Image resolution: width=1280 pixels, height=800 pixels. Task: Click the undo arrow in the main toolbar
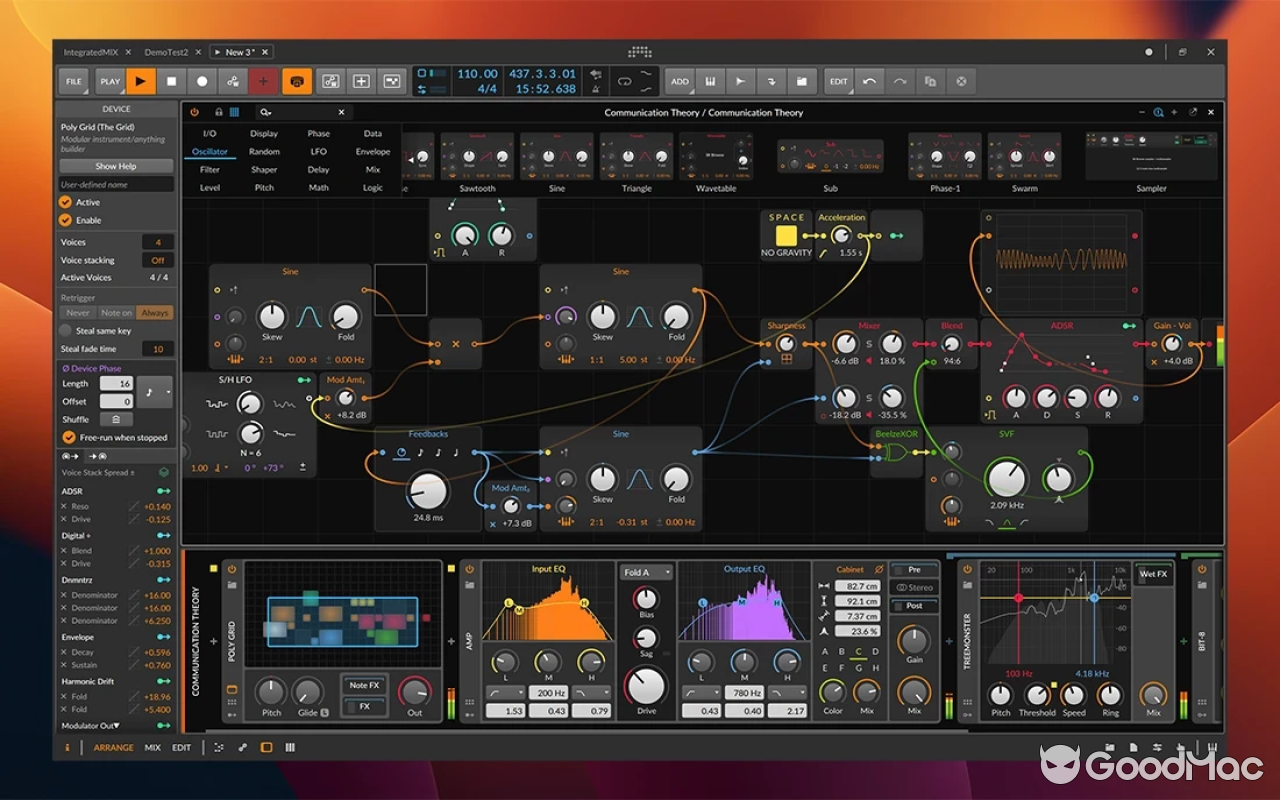pos(868,81)
